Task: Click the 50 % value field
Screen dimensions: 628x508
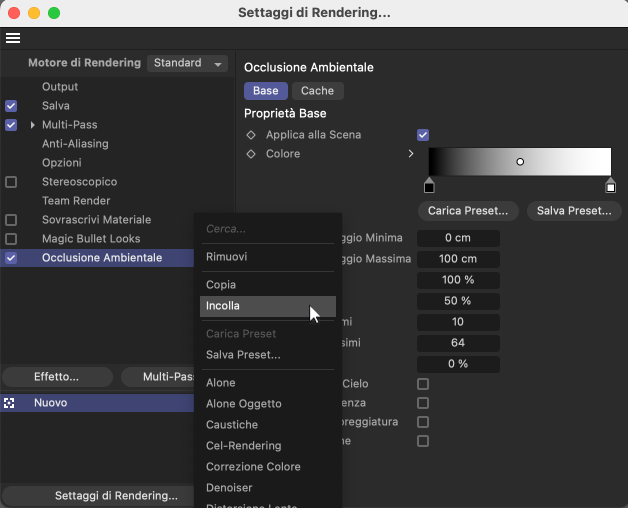Action: (458, 301)
